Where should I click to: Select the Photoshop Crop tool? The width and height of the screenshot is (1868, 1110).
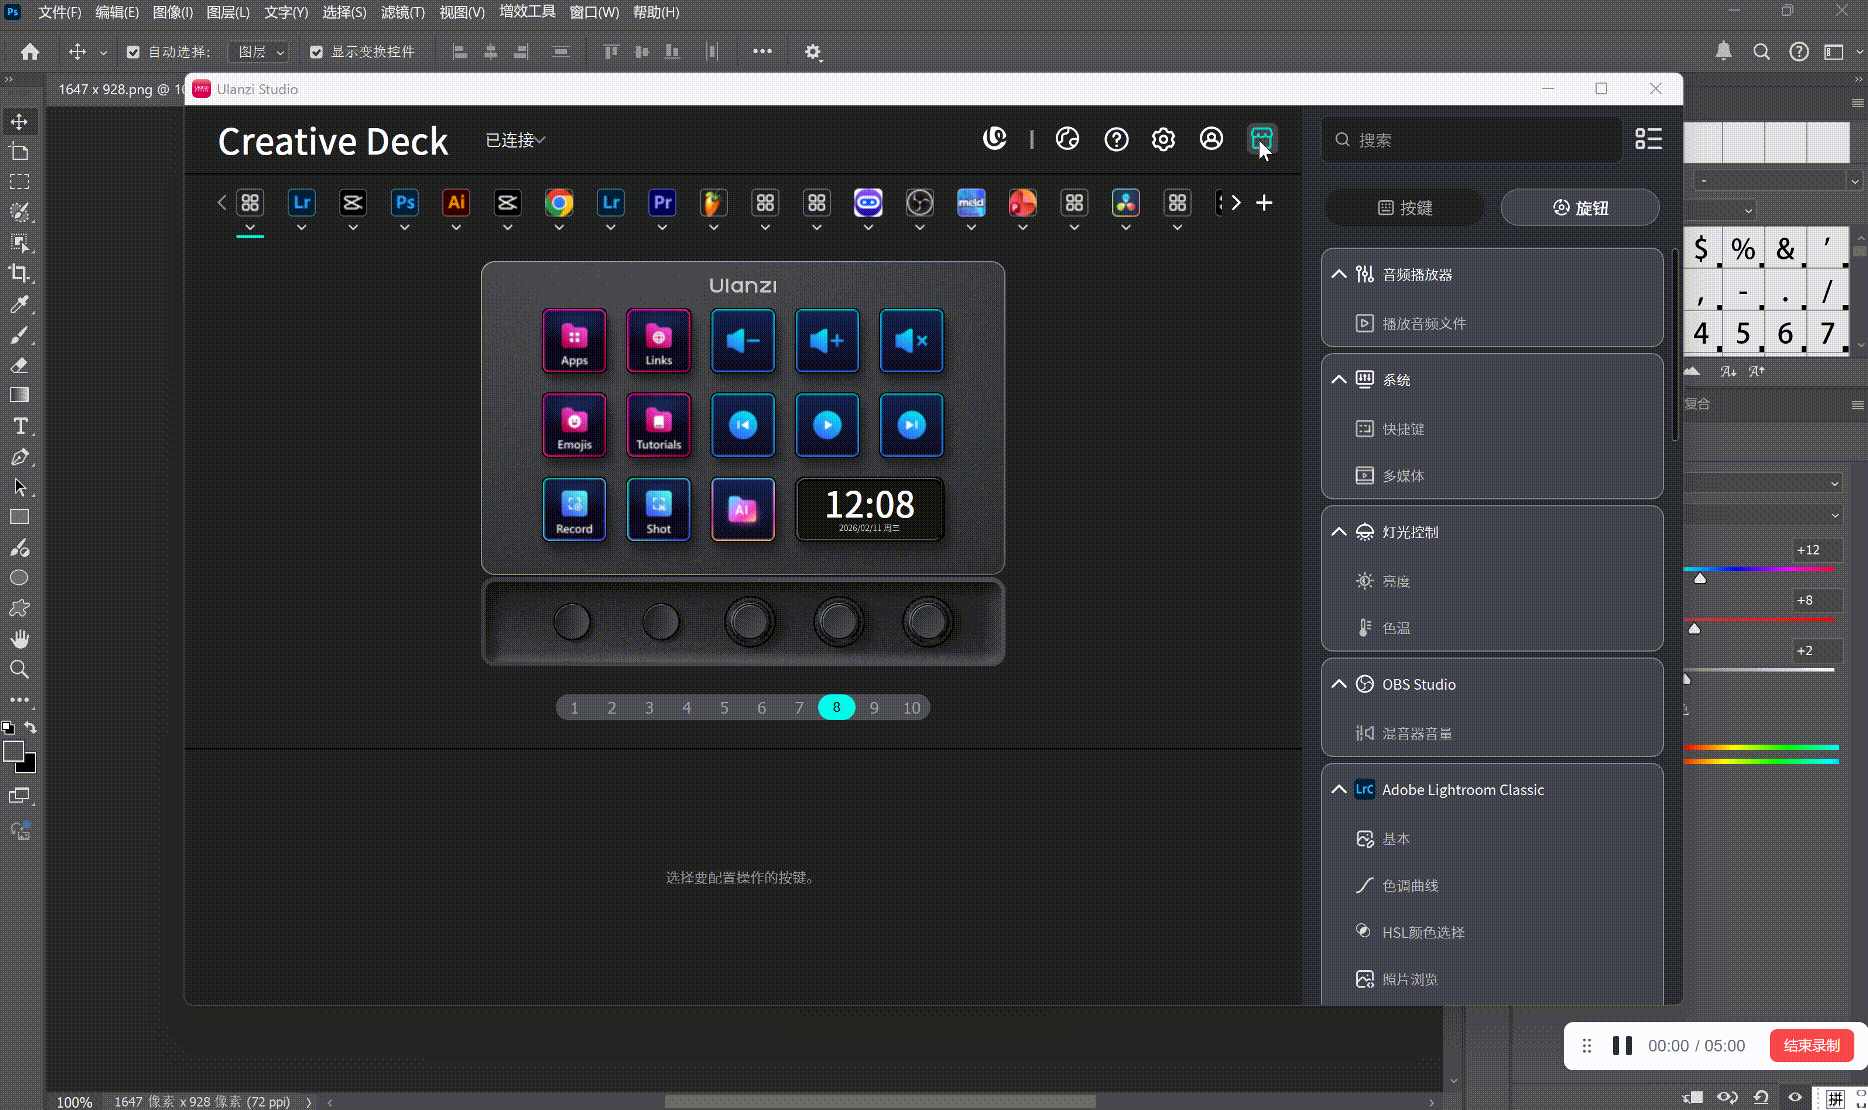[19, 273]
